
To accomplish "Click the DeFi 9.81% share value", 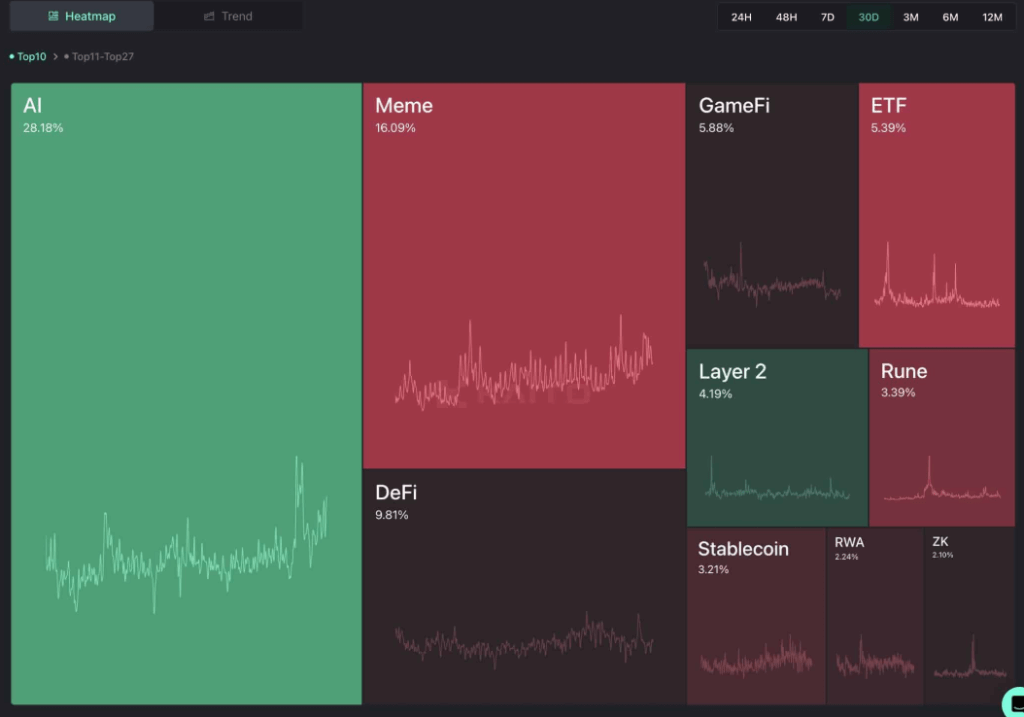I will pos(392,515).
